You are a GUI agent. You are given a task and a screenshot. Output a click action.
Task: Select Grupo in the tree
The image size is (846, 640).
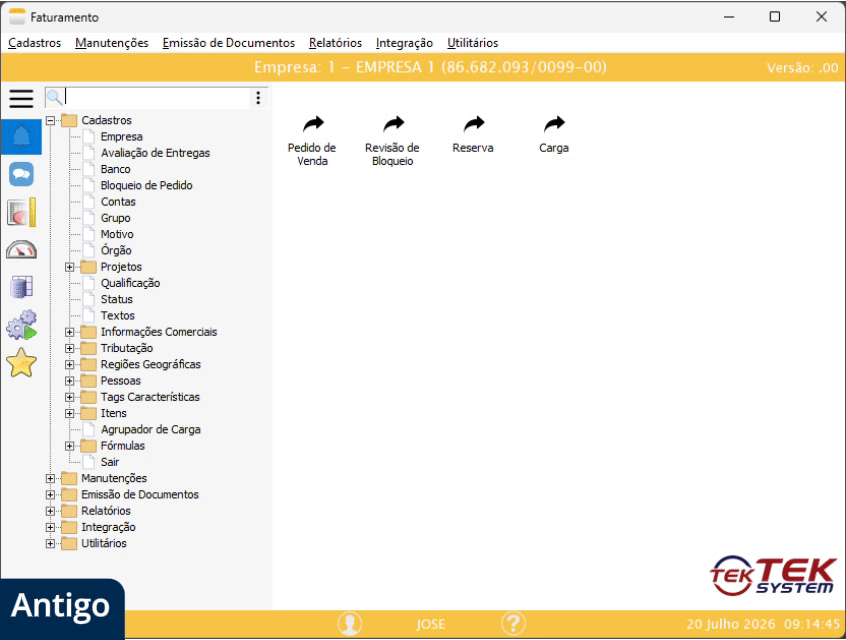point(115,218)
